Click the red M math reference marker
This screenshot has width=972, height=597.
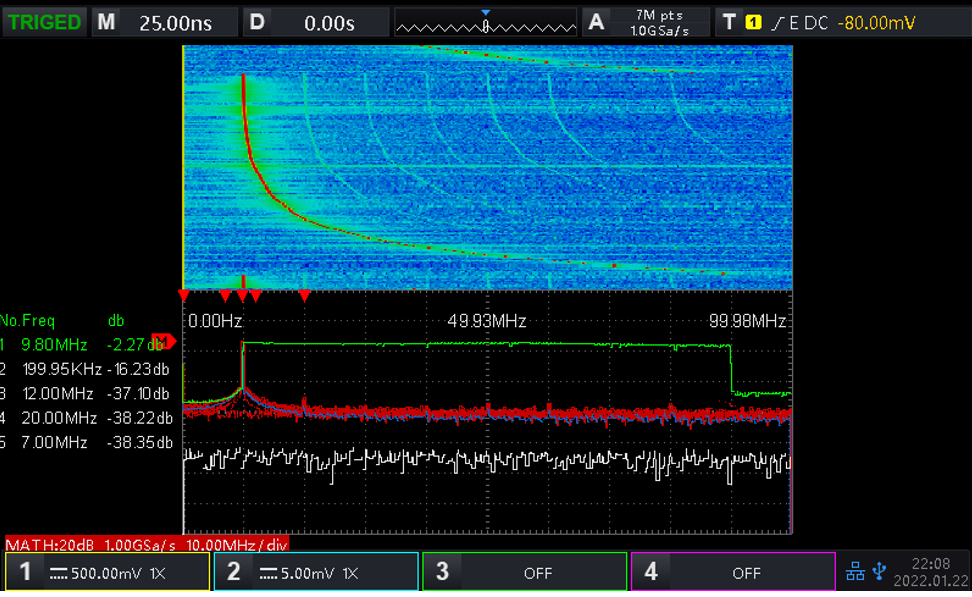click(162, 343)
